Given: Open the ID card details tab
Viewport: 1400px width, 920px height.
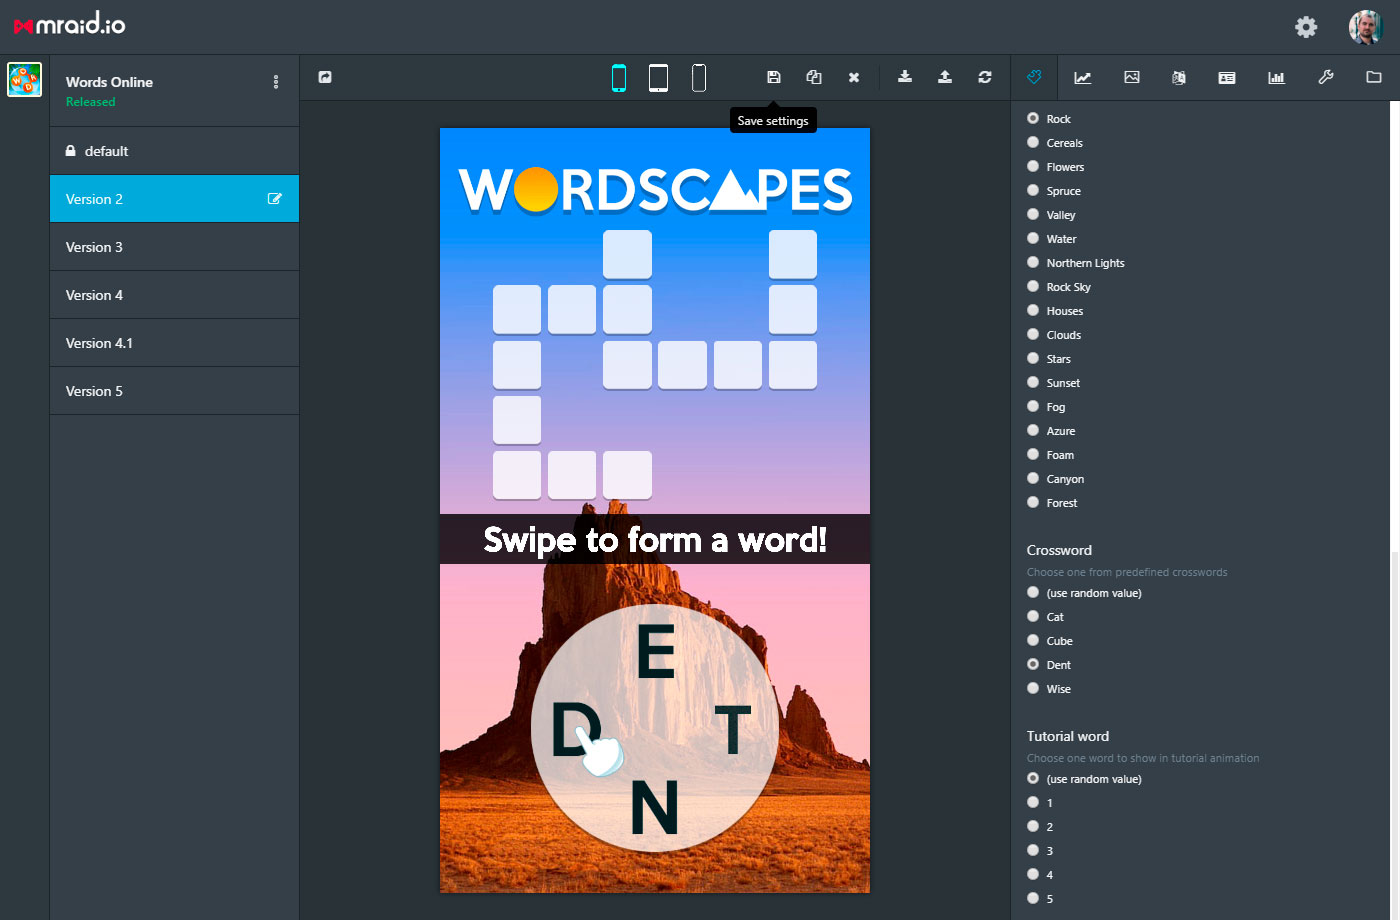Looking at the screenshot, I should tap(1227, 77).
